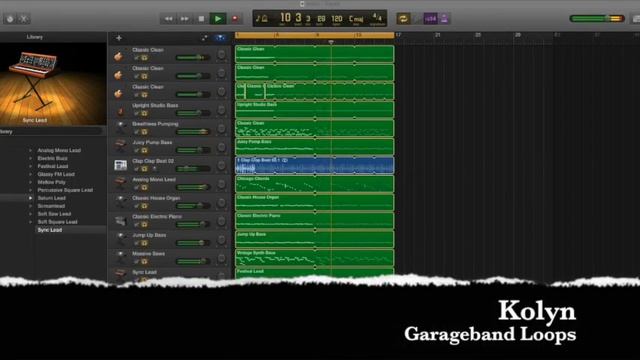The height and width of the screenshot is (360, 640).
Task: Click the Clap Clap Beat 02 track icon
Action: click(120, 165)
